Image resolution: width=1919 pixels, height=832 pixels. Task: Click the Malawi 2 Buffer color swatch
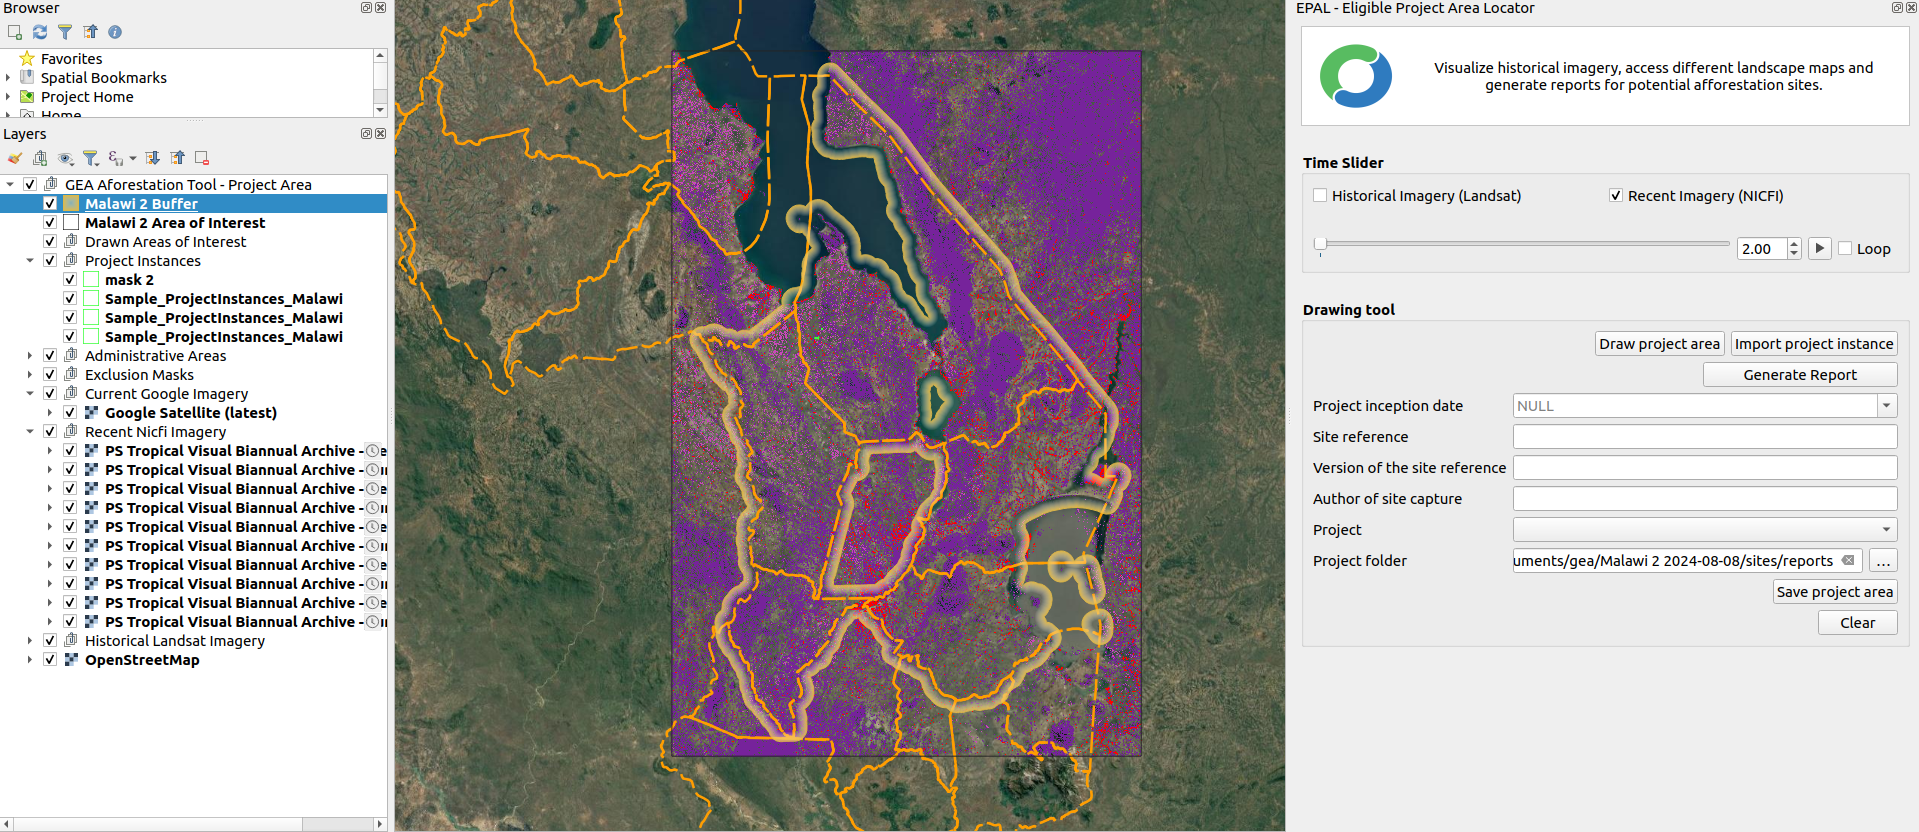tap(71, 204)
